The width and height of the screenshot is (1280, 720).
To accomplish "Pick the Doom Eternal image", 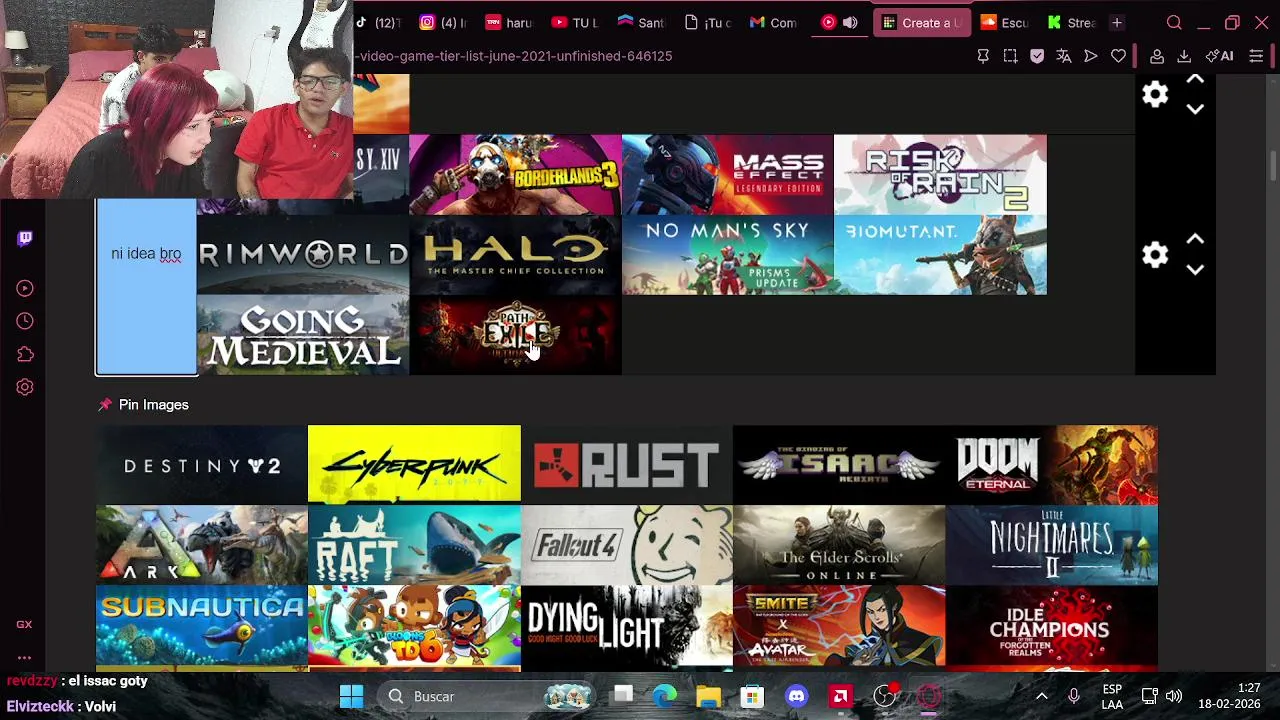I will [x=1051, y=464].
